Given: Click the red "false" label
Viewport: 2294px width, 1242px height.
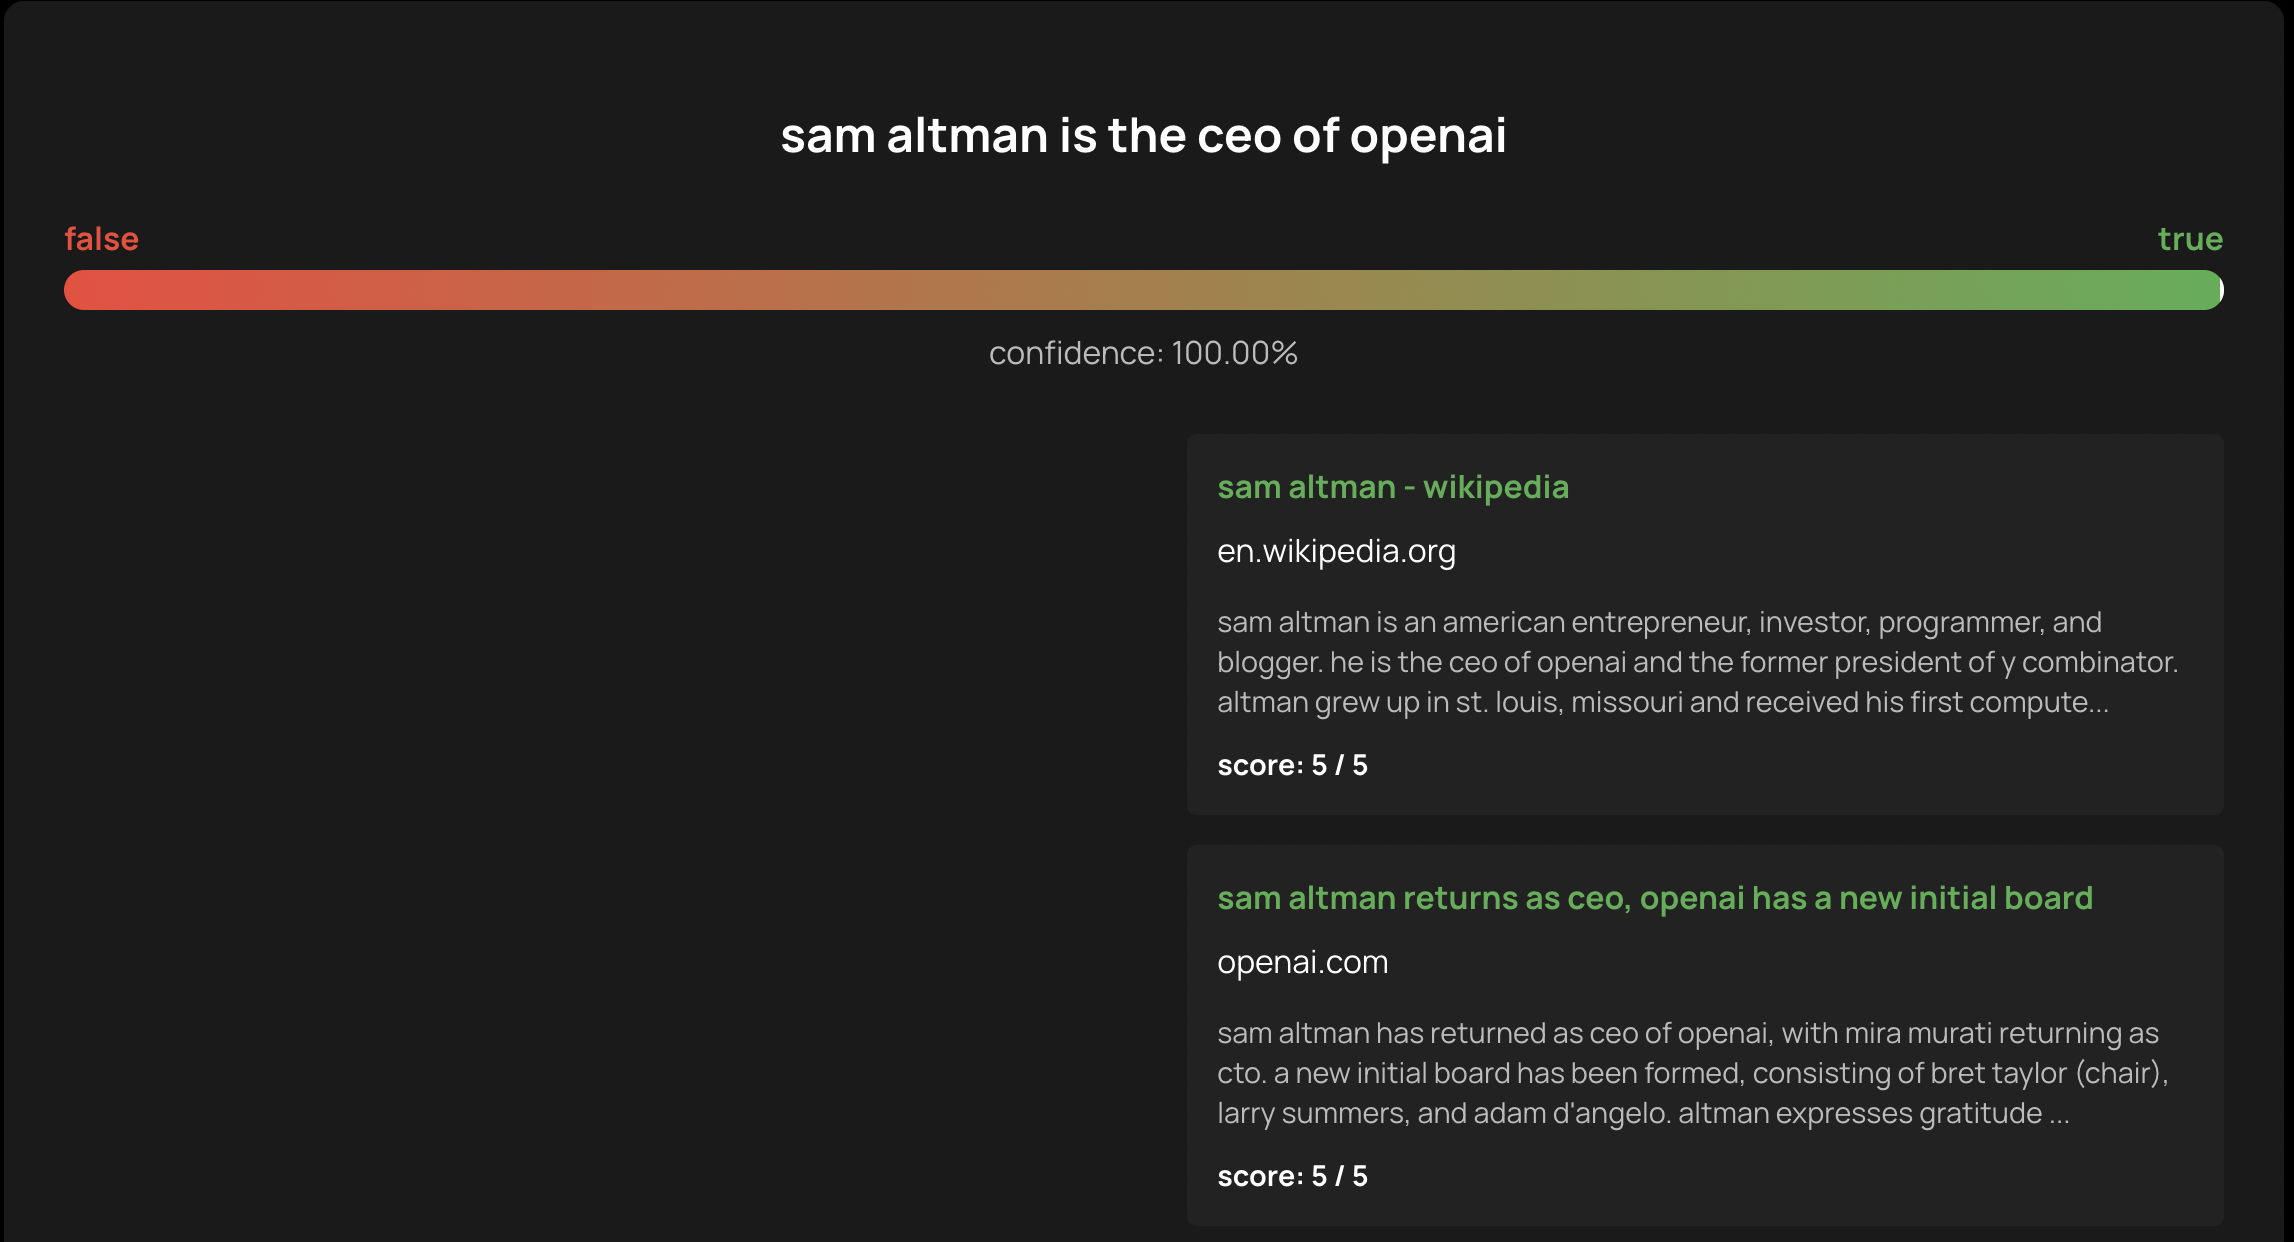Looking at the screenshot, I should (x=101, y=239).
